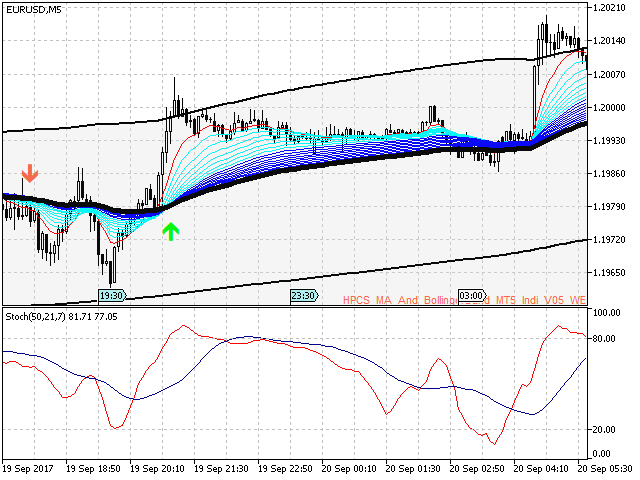
Task: Click the 20 Sep 01:30 time label
Action: [413, 469]
